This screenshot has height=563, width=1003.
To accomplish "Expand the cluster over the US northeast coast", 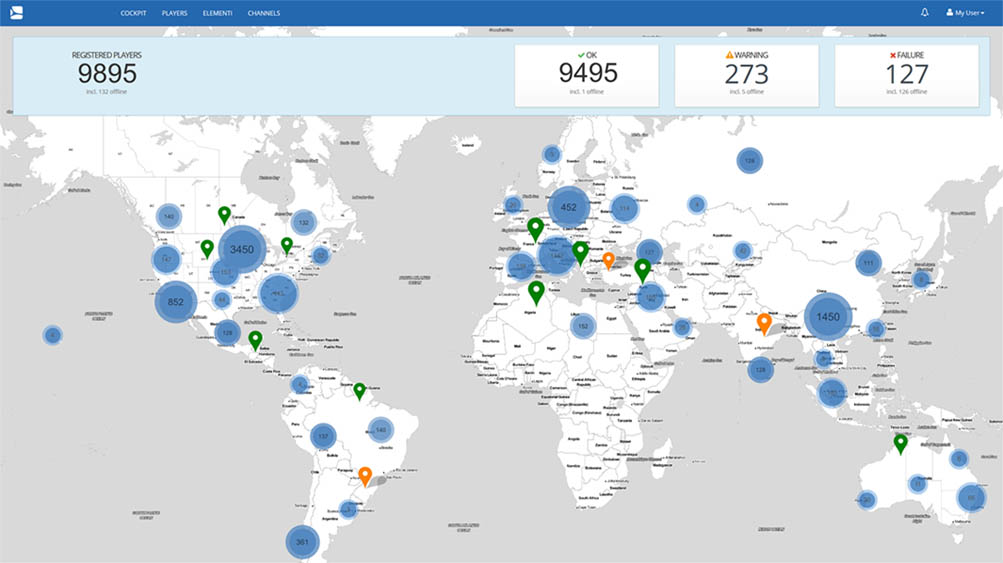I will 320,256.
